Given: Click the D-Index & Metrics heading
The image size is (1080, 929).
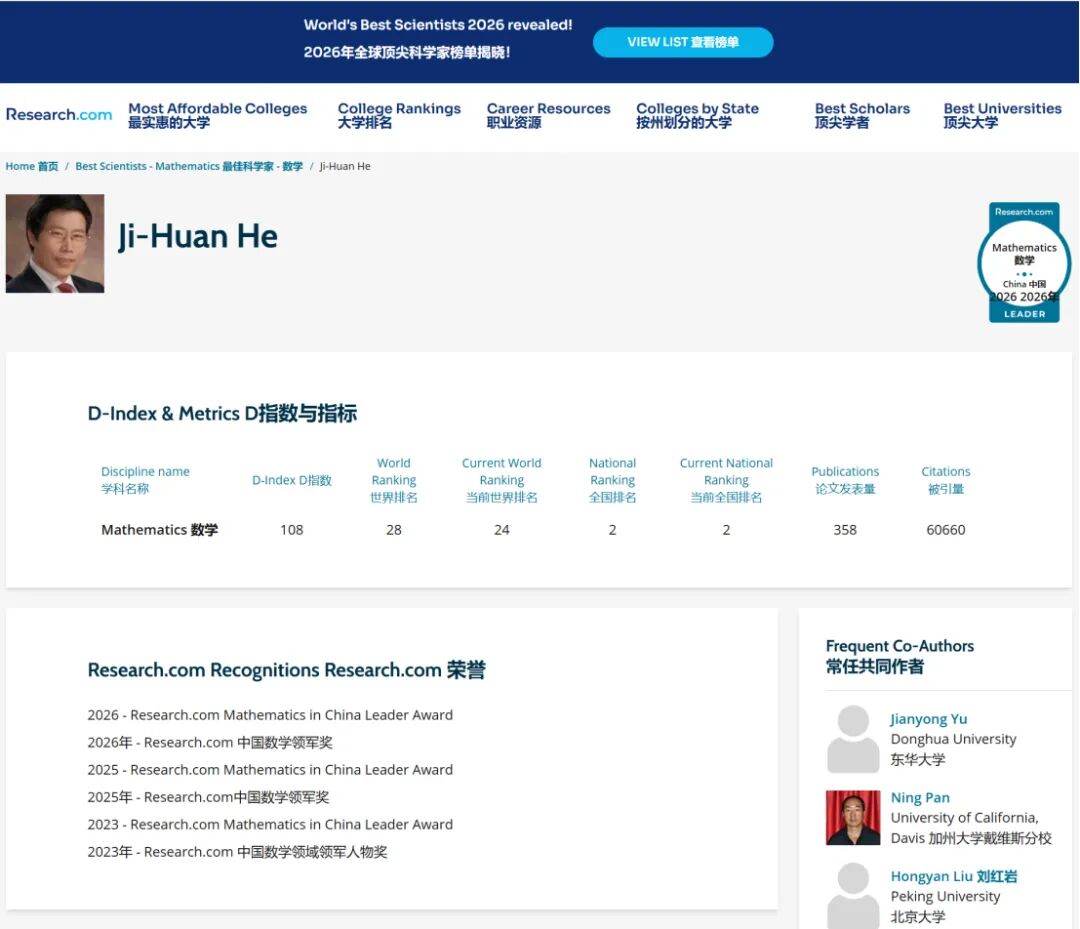Looking at the screenshot, I should [x=222, y=413].
